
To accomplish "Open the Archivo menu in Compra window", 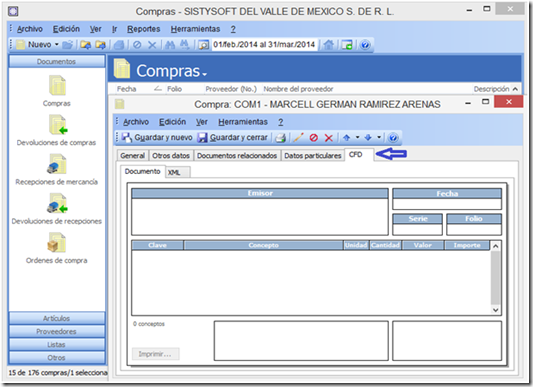I will pyautogui.click(x=136, y=122).
